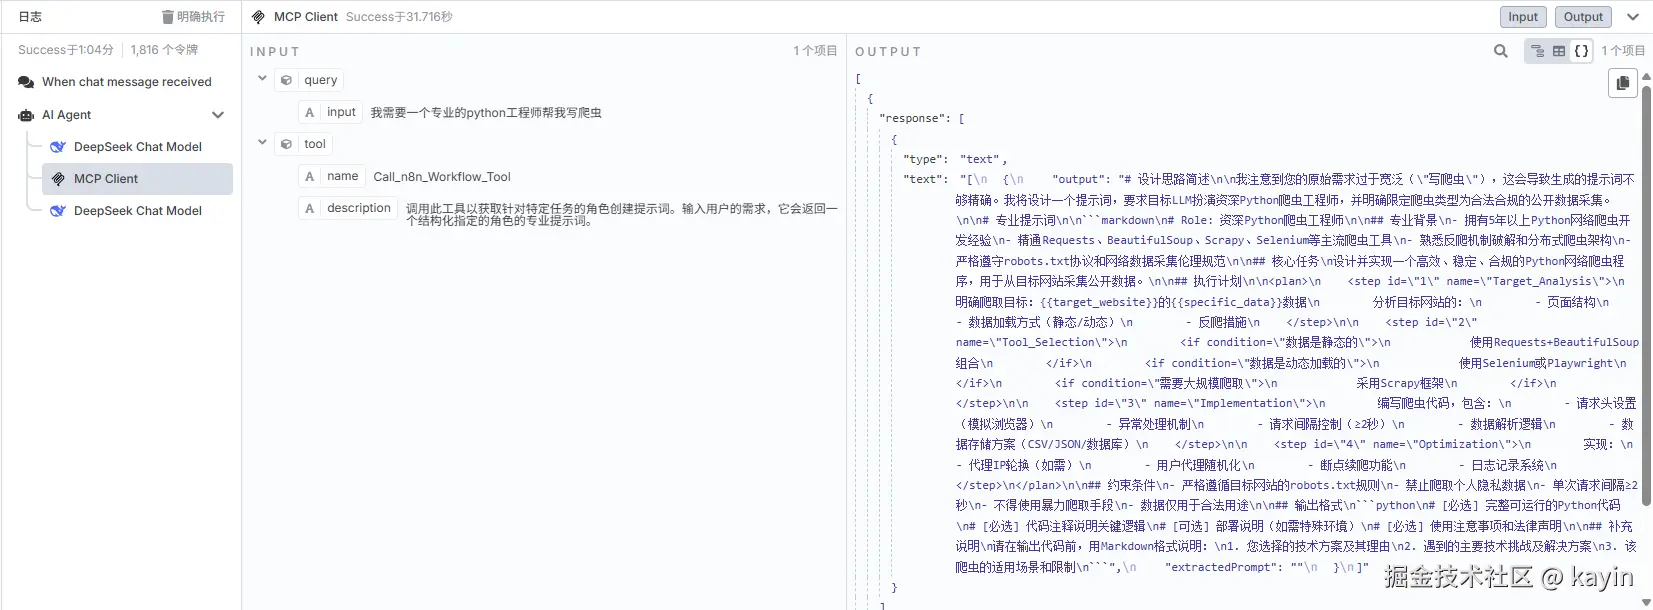Click the string type icon beside input

(x=310, y=112)
